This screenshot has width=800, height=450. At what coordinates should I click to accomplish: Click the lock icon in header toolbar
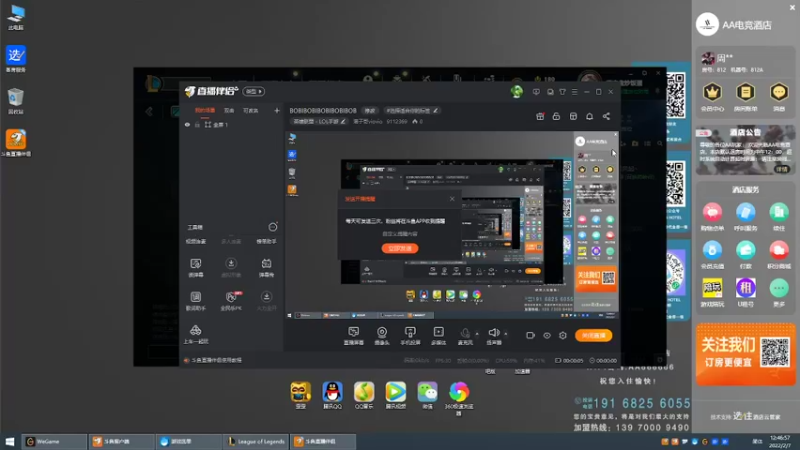pyautogui.click(x=556, y=116)
